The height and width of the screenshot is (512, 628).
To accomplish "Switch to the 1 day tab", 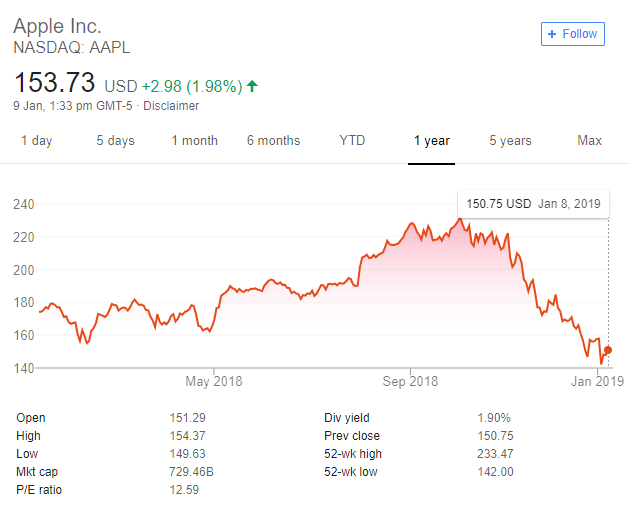I will point(36,141).
